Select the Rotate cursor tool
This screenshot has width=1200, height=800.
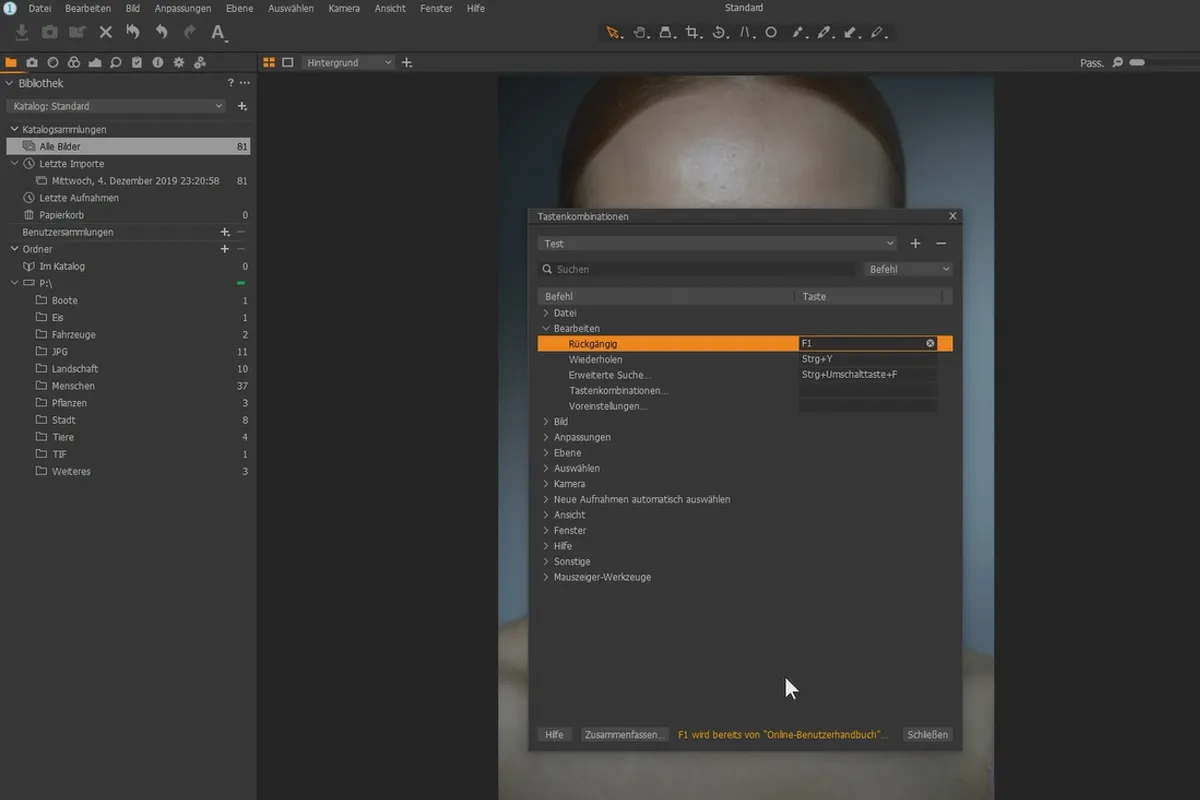(x=720, y=33)
